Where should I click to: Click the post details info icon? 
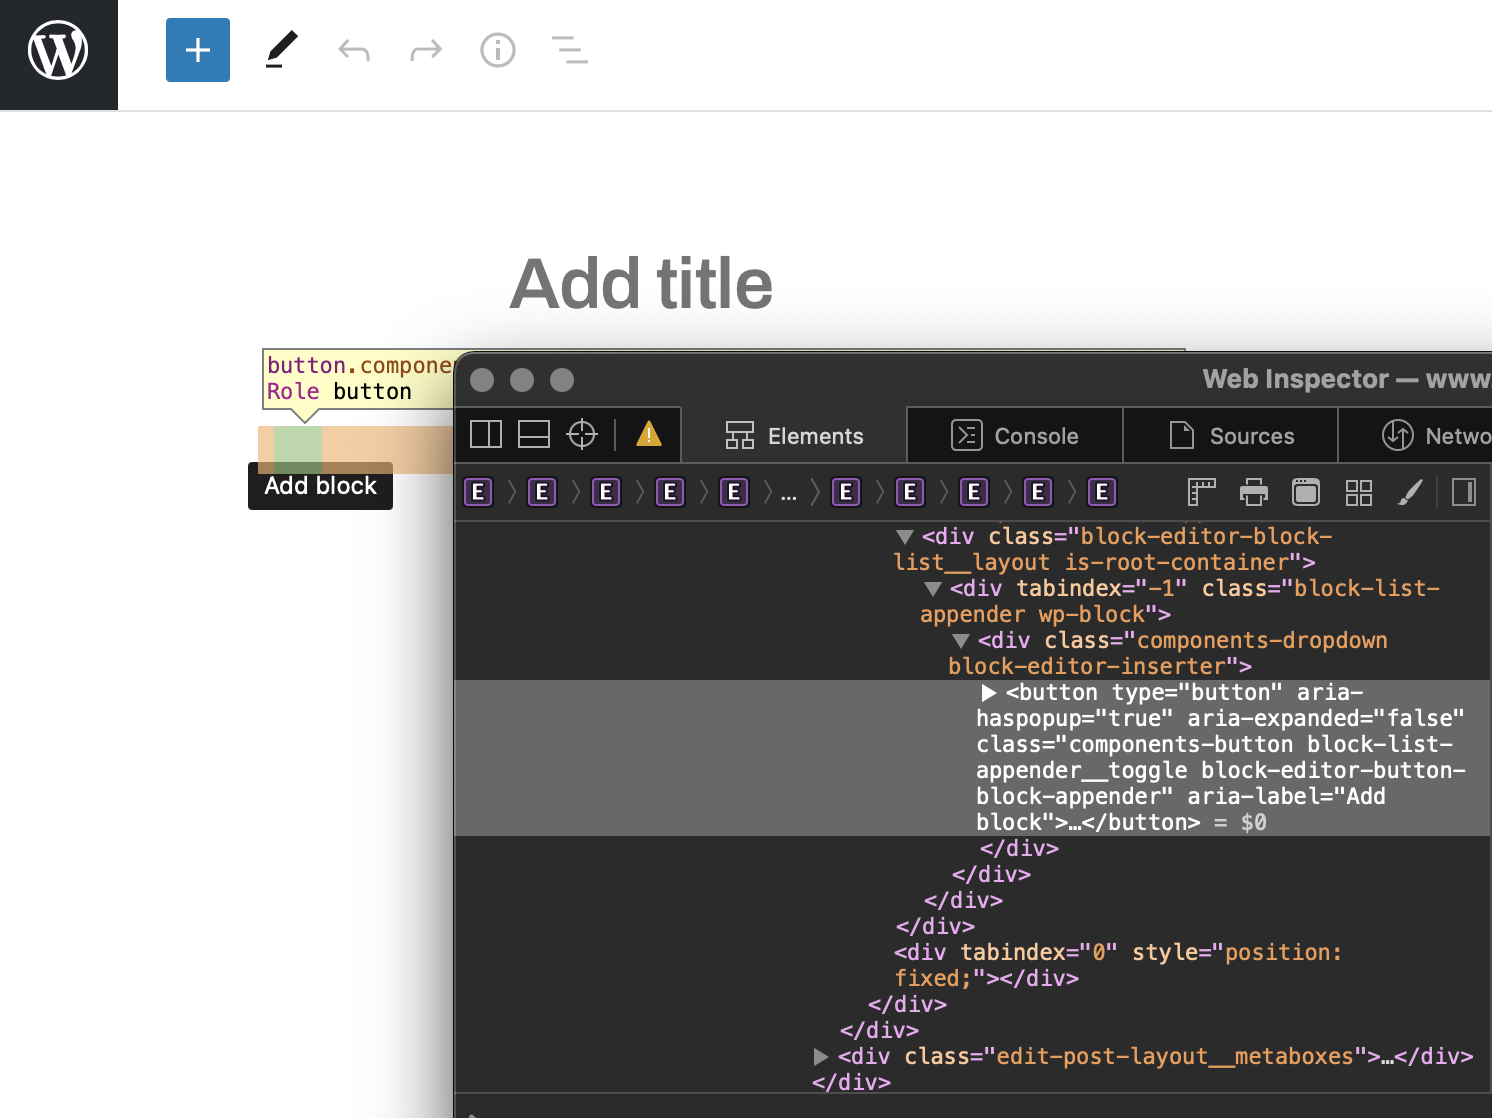click(x=497, y=50)
